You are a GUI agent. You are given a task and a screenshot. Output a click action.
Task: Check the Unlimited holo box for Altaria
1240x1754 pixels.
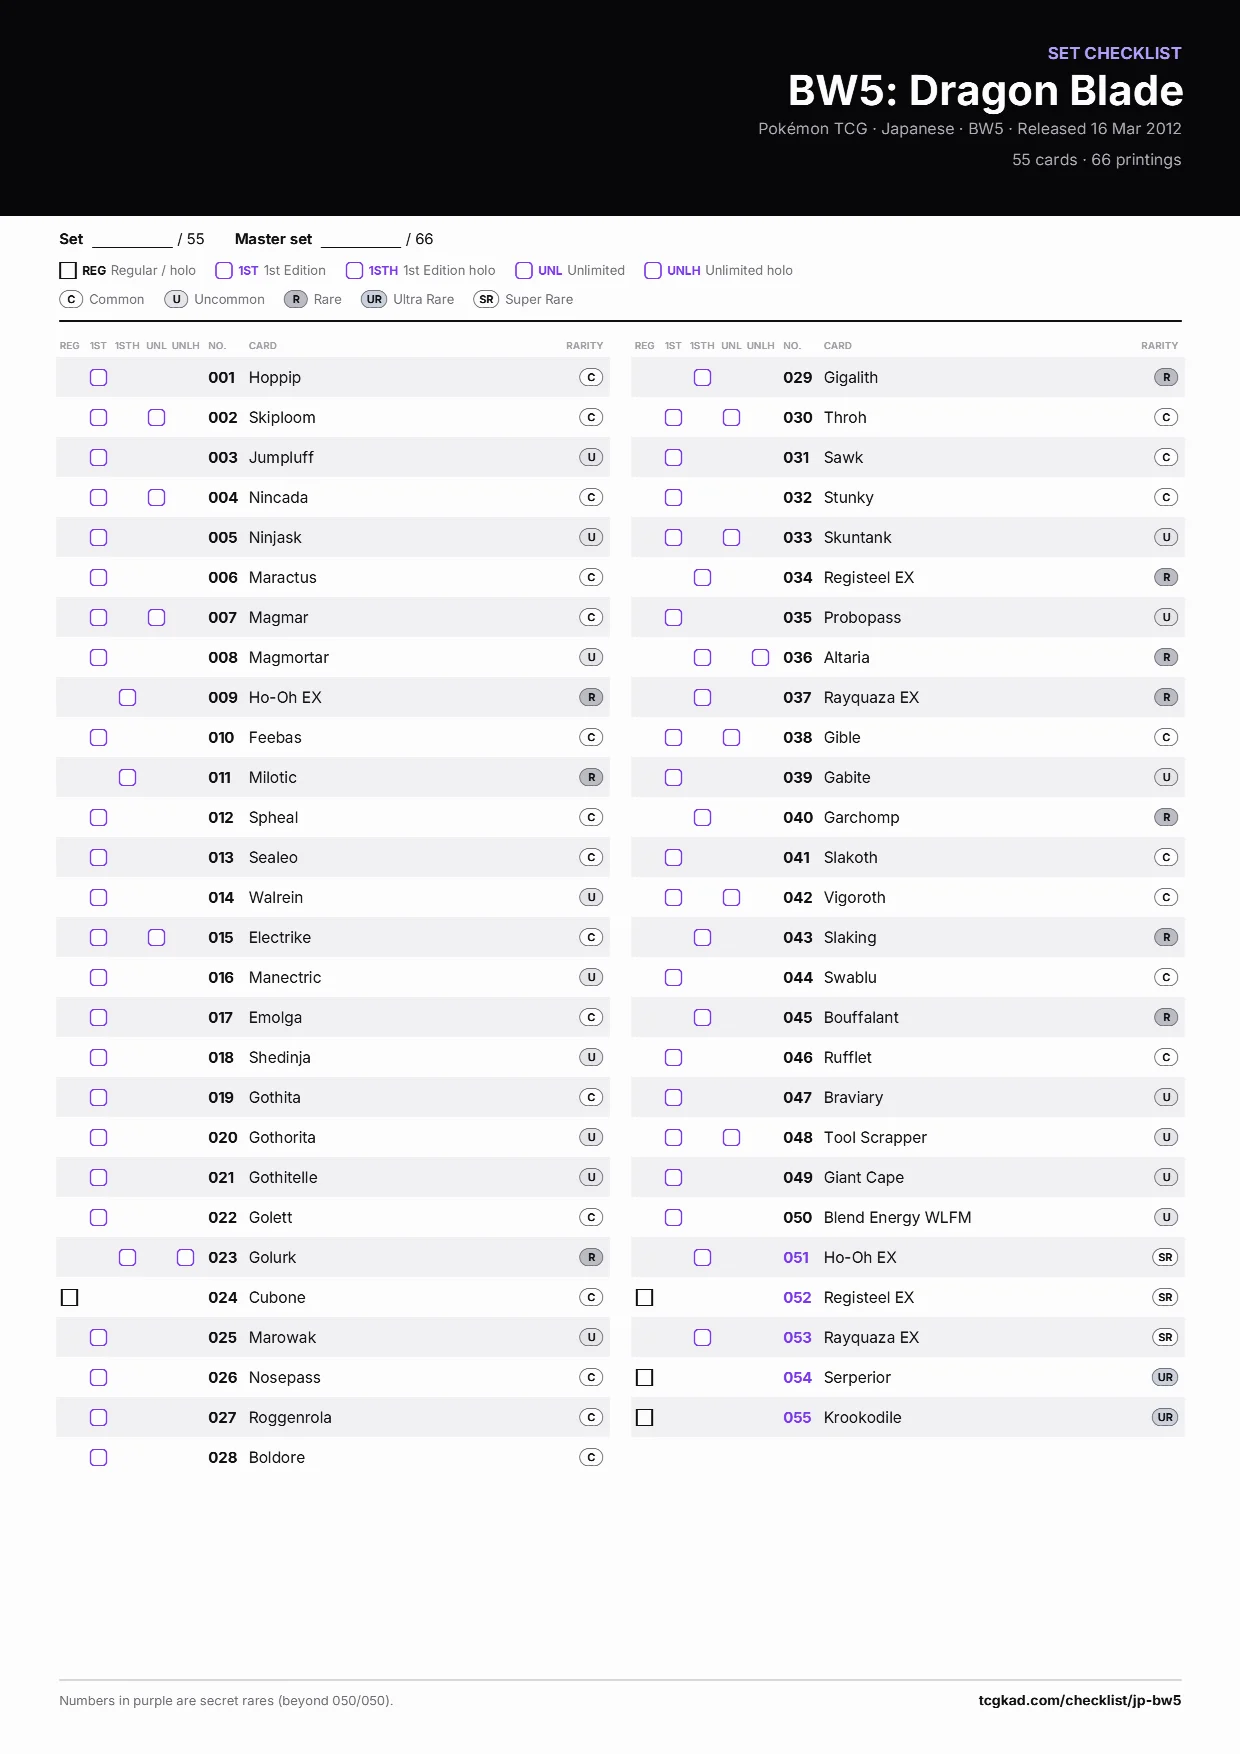point(760,657)
